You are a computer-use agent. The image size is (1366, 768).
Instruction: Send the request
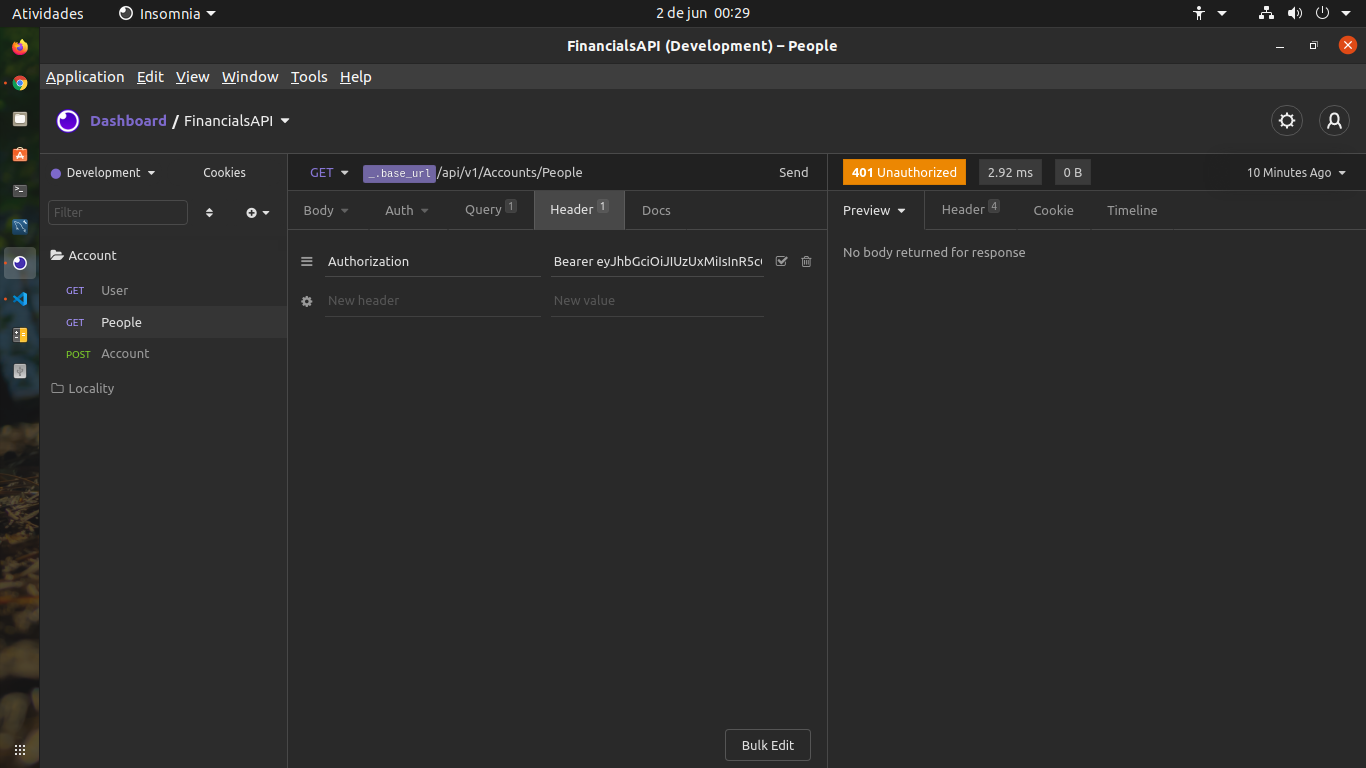(x=794, y=173)
